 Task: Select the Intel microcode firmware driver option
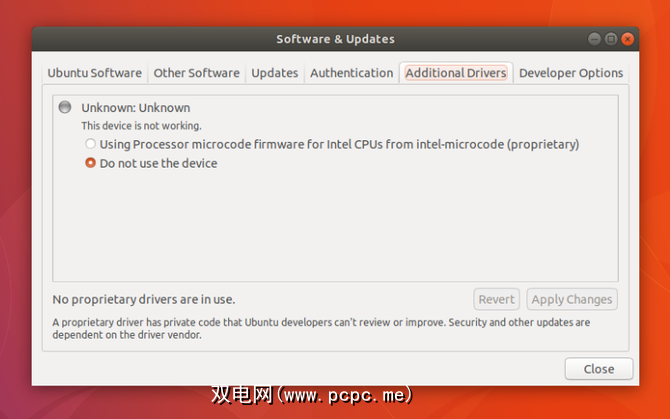coord(91,144)
